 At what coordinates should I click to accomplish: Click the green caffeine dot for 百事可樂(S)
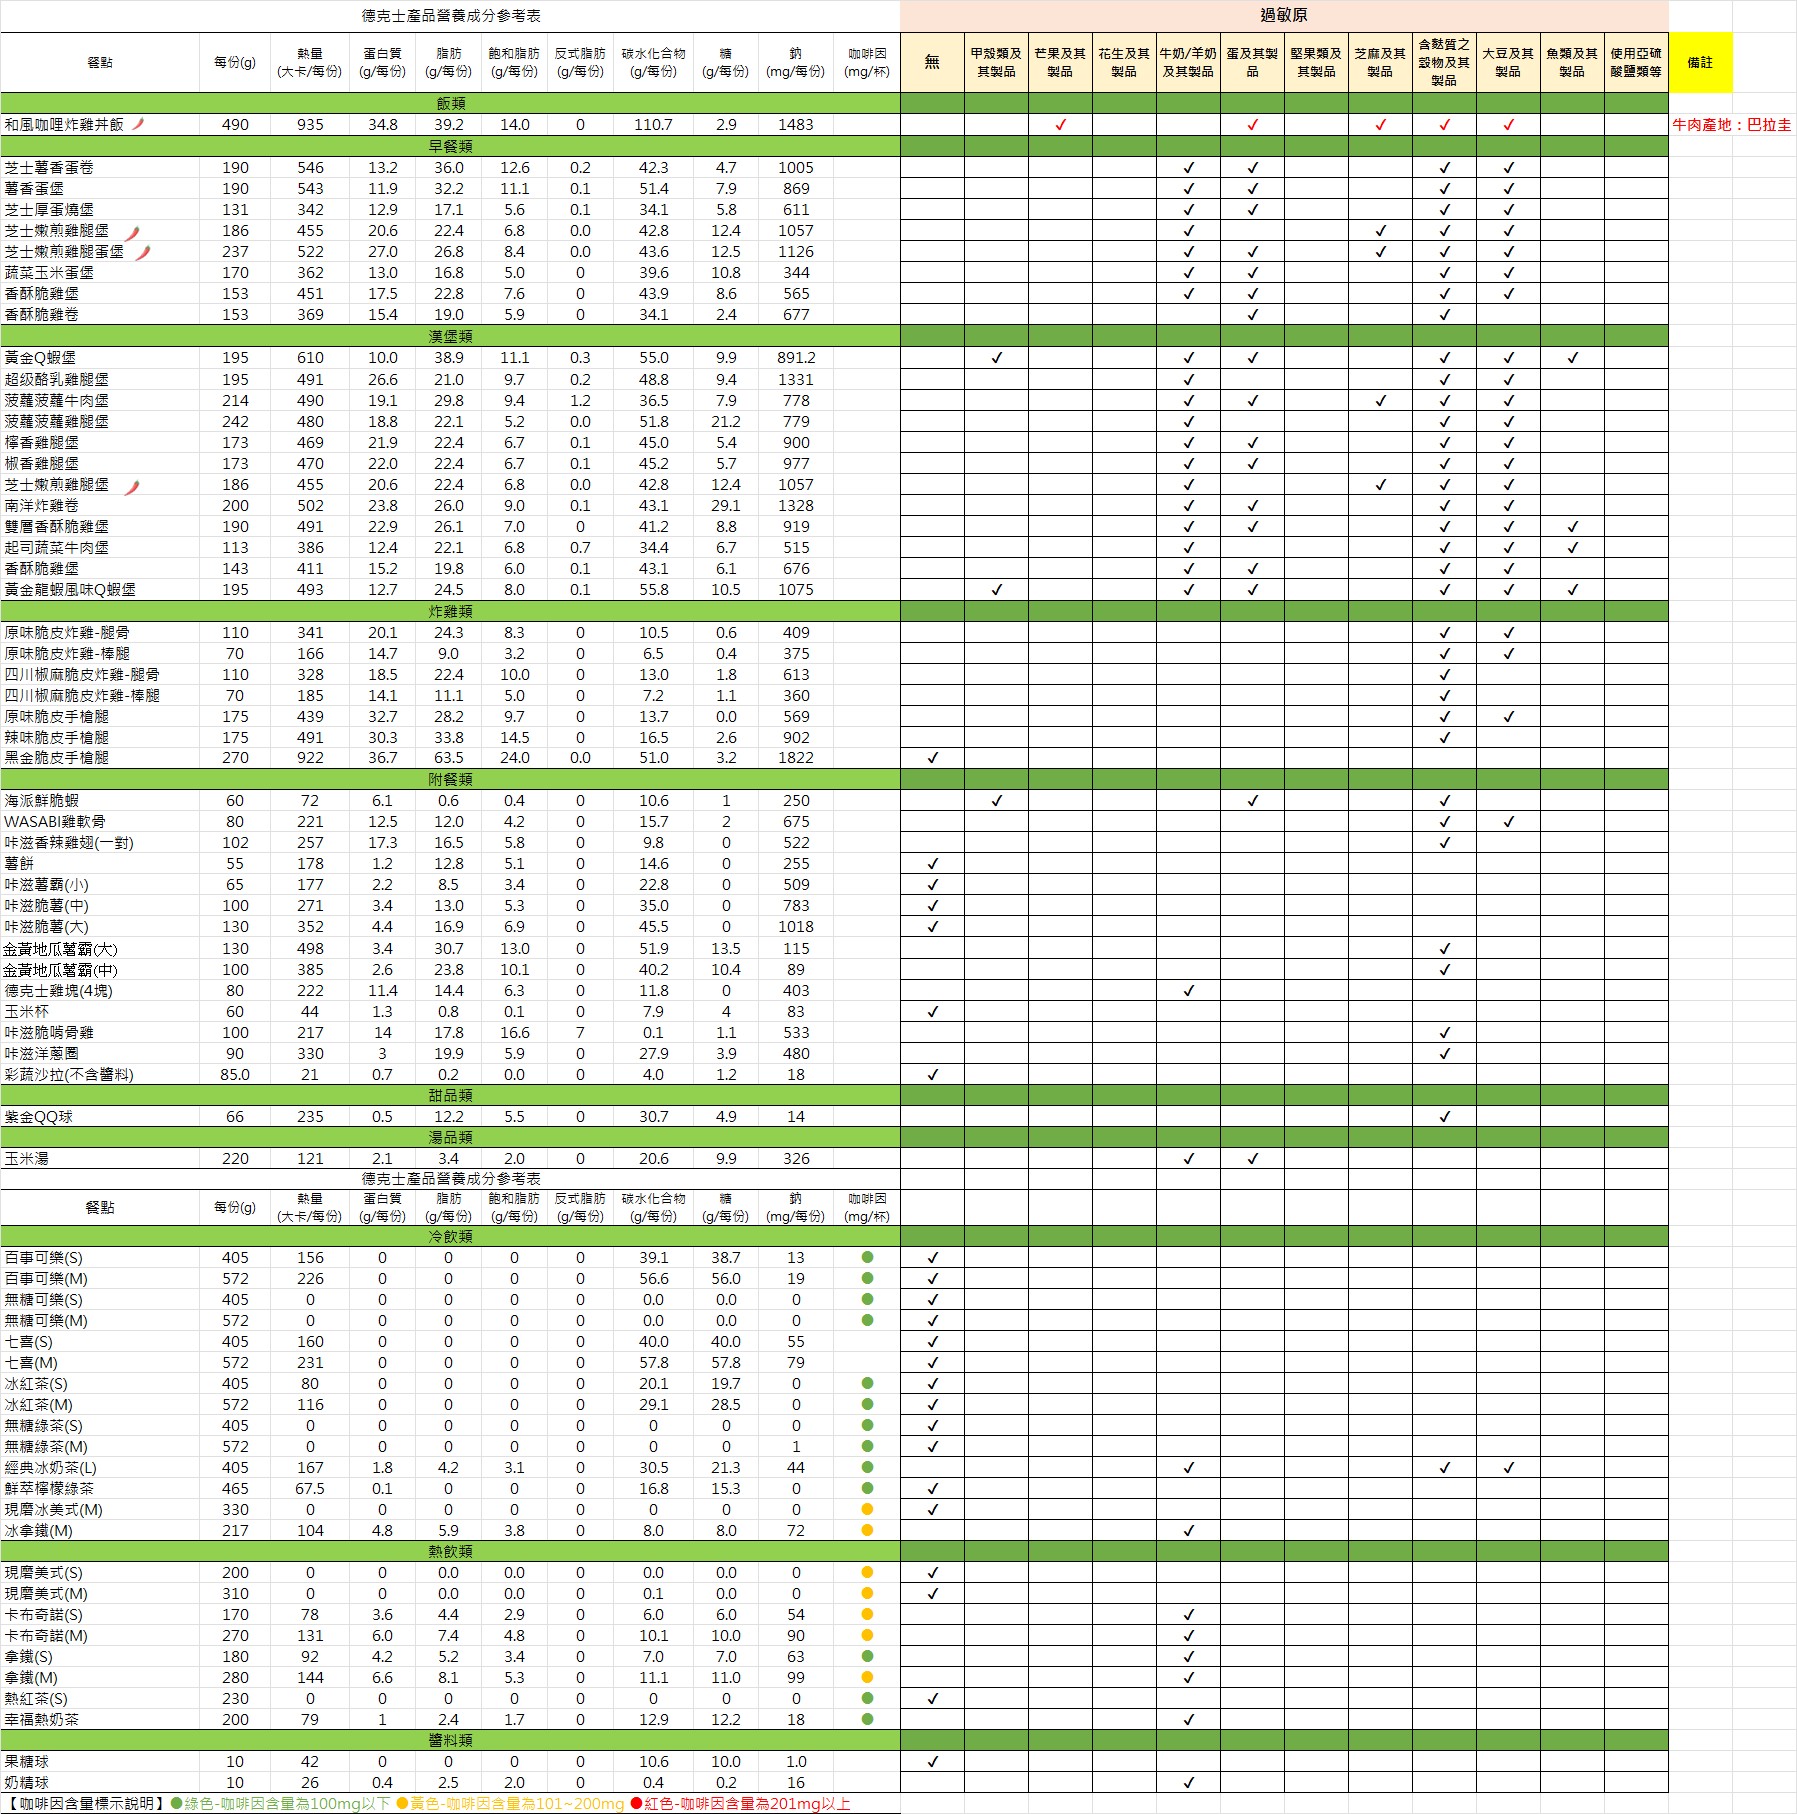coord(867,1257)
